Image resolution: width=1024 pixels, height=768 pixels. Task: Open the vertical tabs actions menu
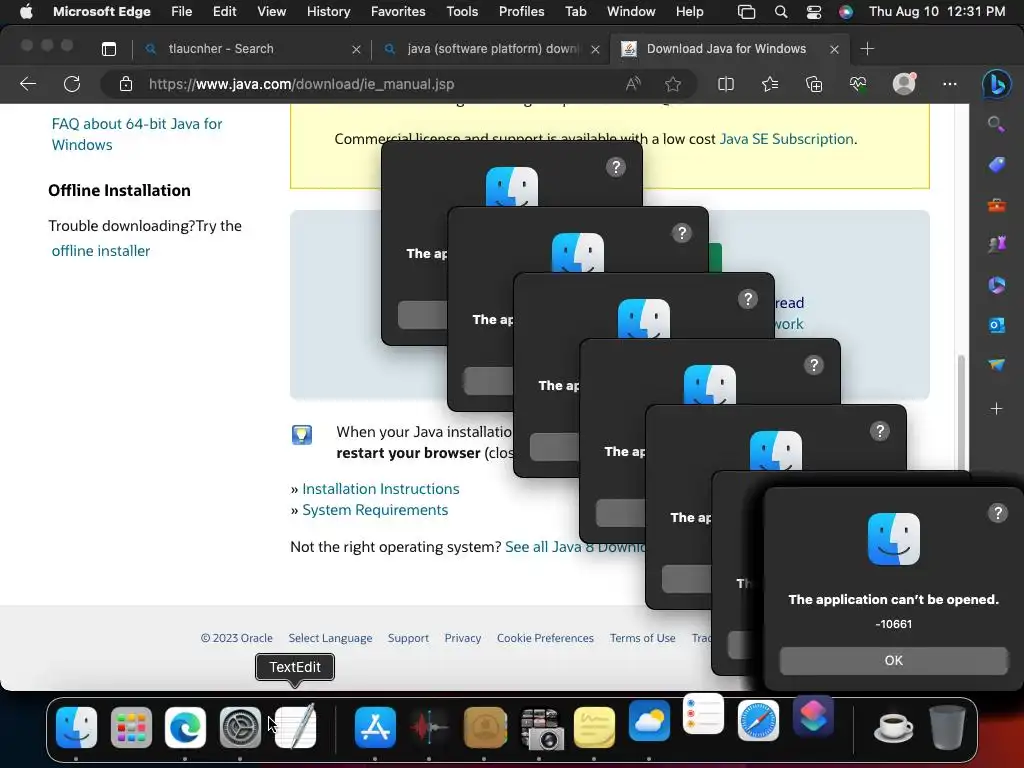tap(109, 49)
